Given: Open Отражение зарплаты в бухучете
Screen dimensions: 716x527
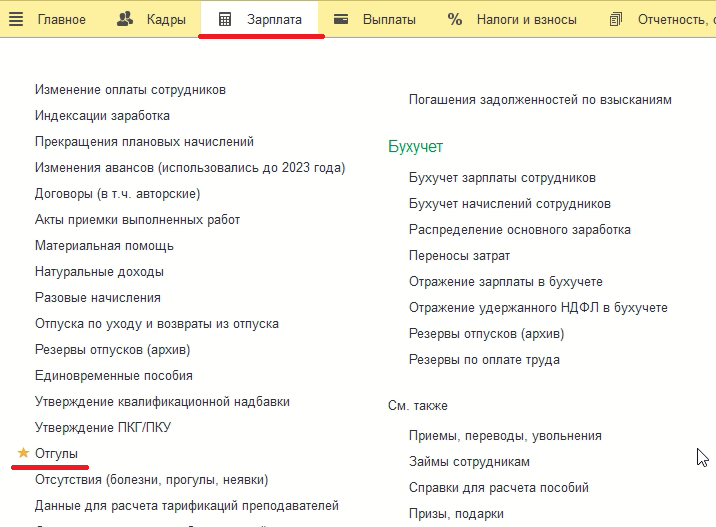Looking at the screenshot, I should click(x=505, y=282).
